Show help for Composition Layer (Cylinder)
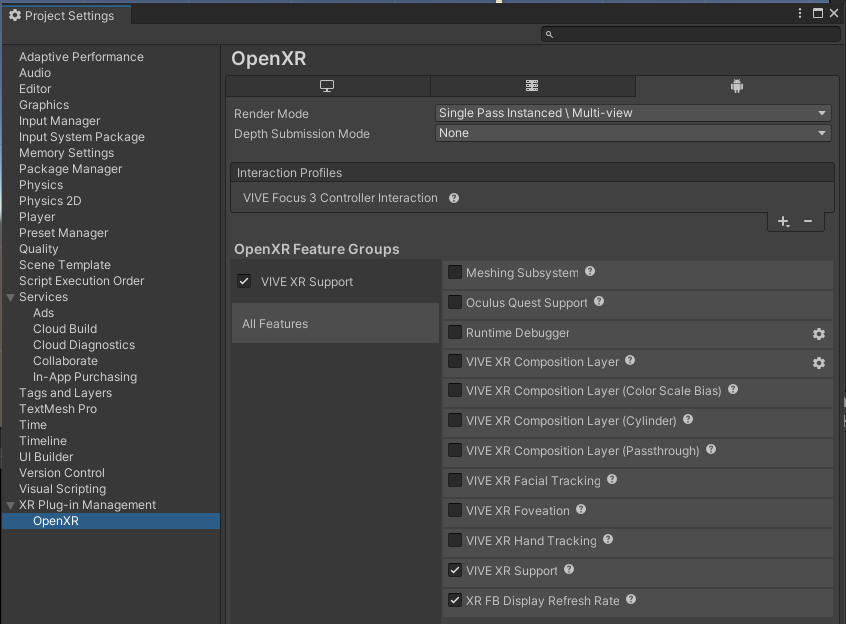This screenshot has height=624, width=846. pyautogui.click(x=687, y=419)
